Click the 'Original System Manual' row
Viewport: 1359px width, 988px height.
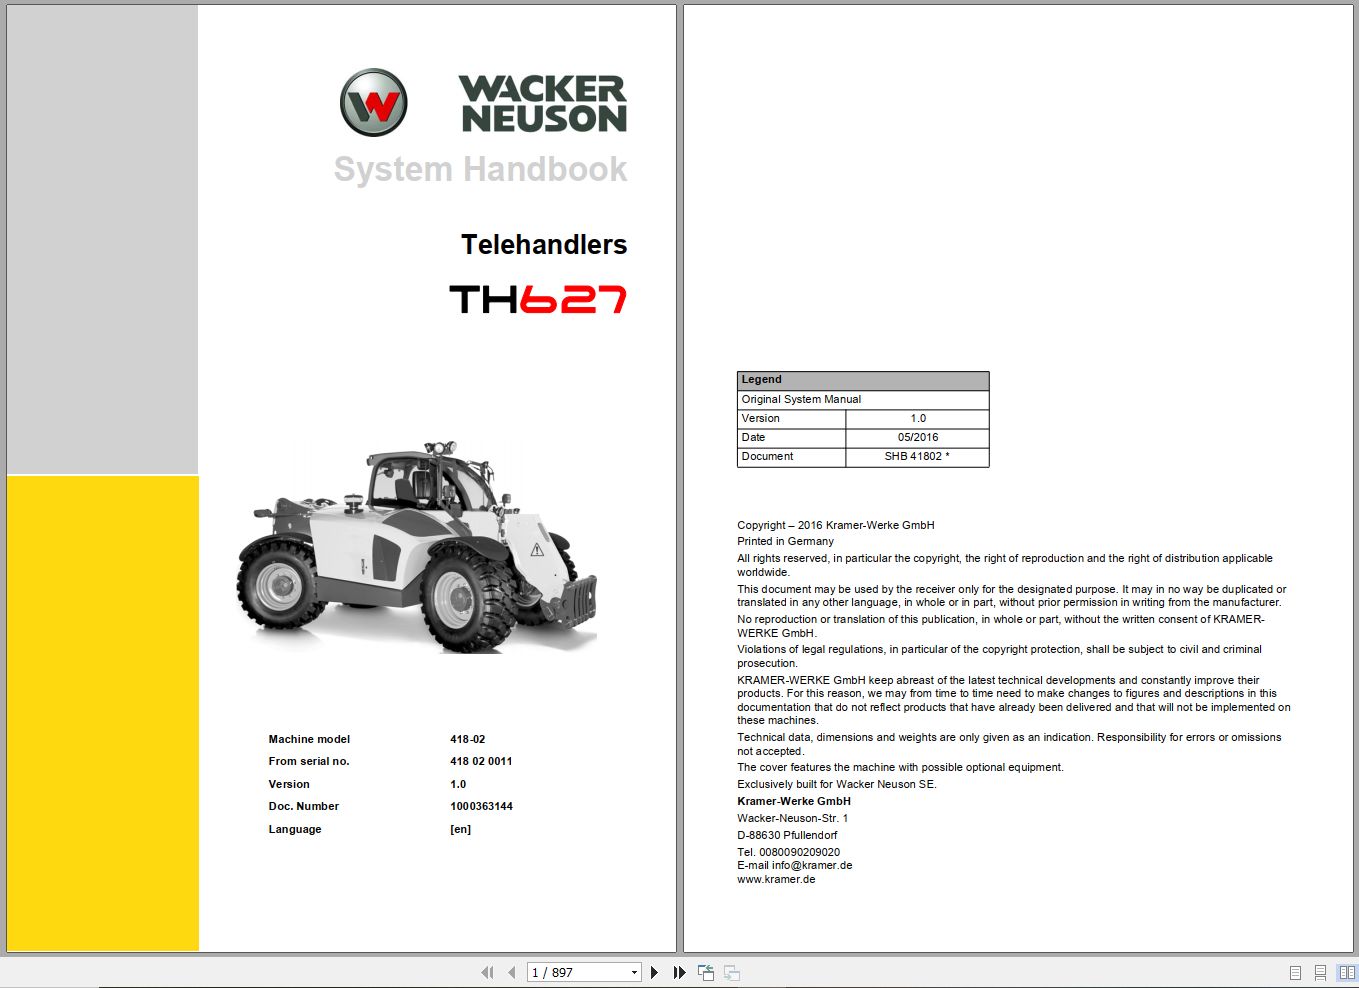(x=863, y=399)
